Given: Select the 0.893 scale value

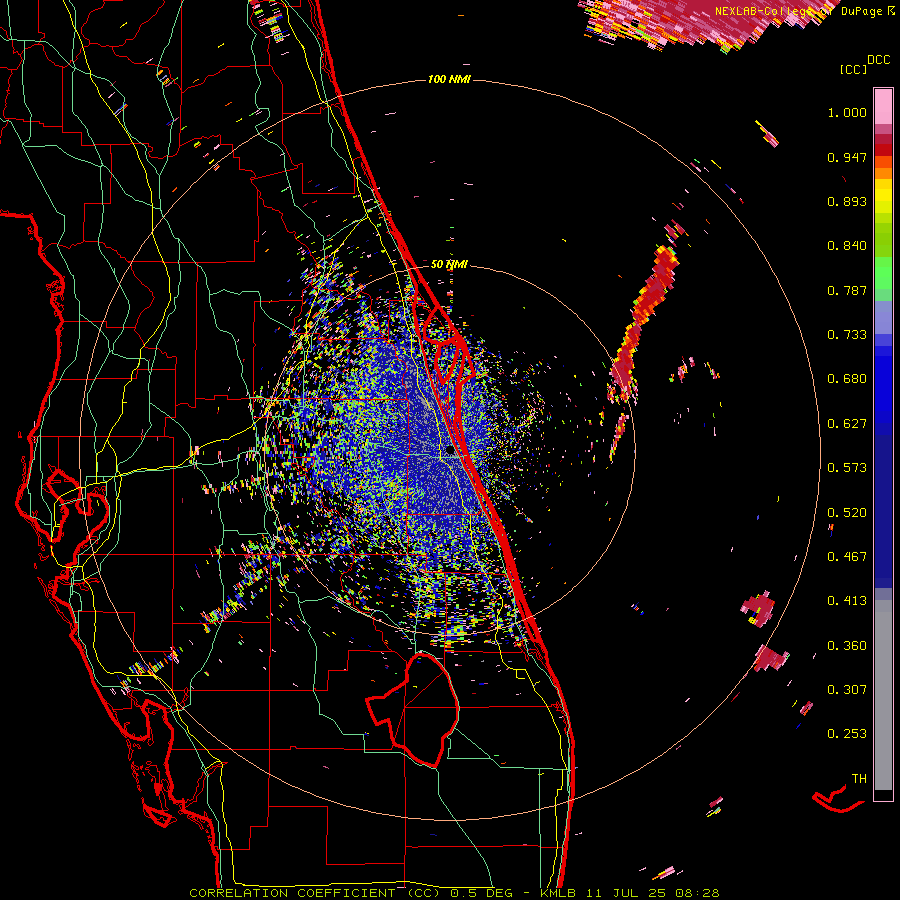Looking at the screenshot, I should coord(847,201).
